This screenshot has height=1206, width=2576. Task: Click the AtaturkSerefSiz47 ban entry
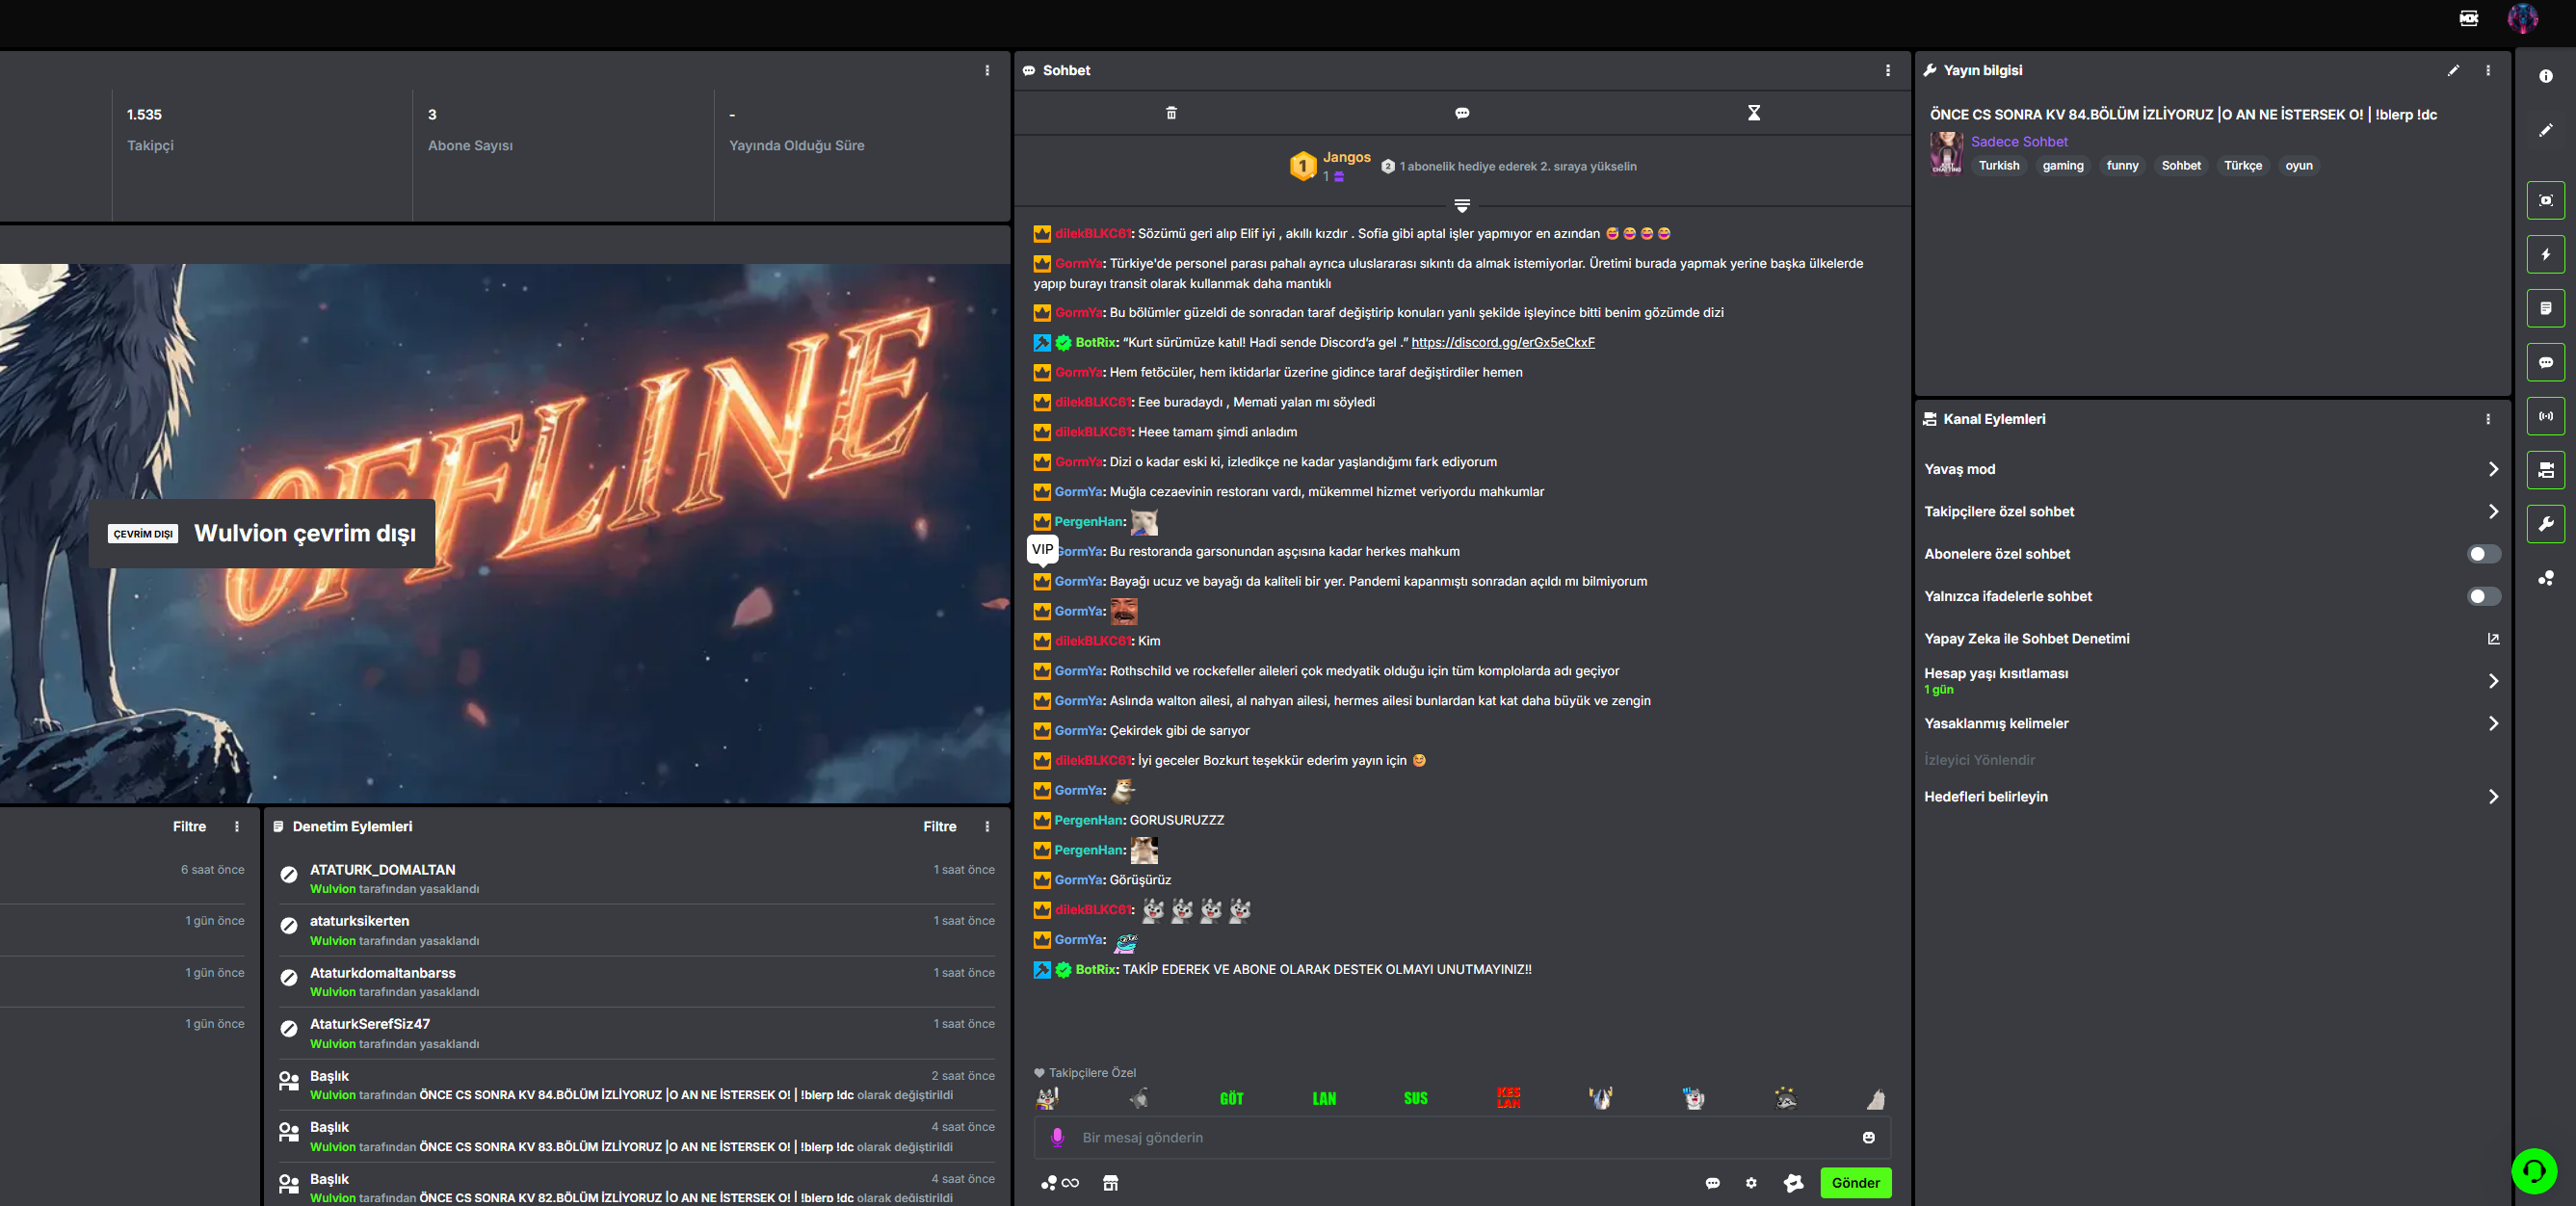637,1033
